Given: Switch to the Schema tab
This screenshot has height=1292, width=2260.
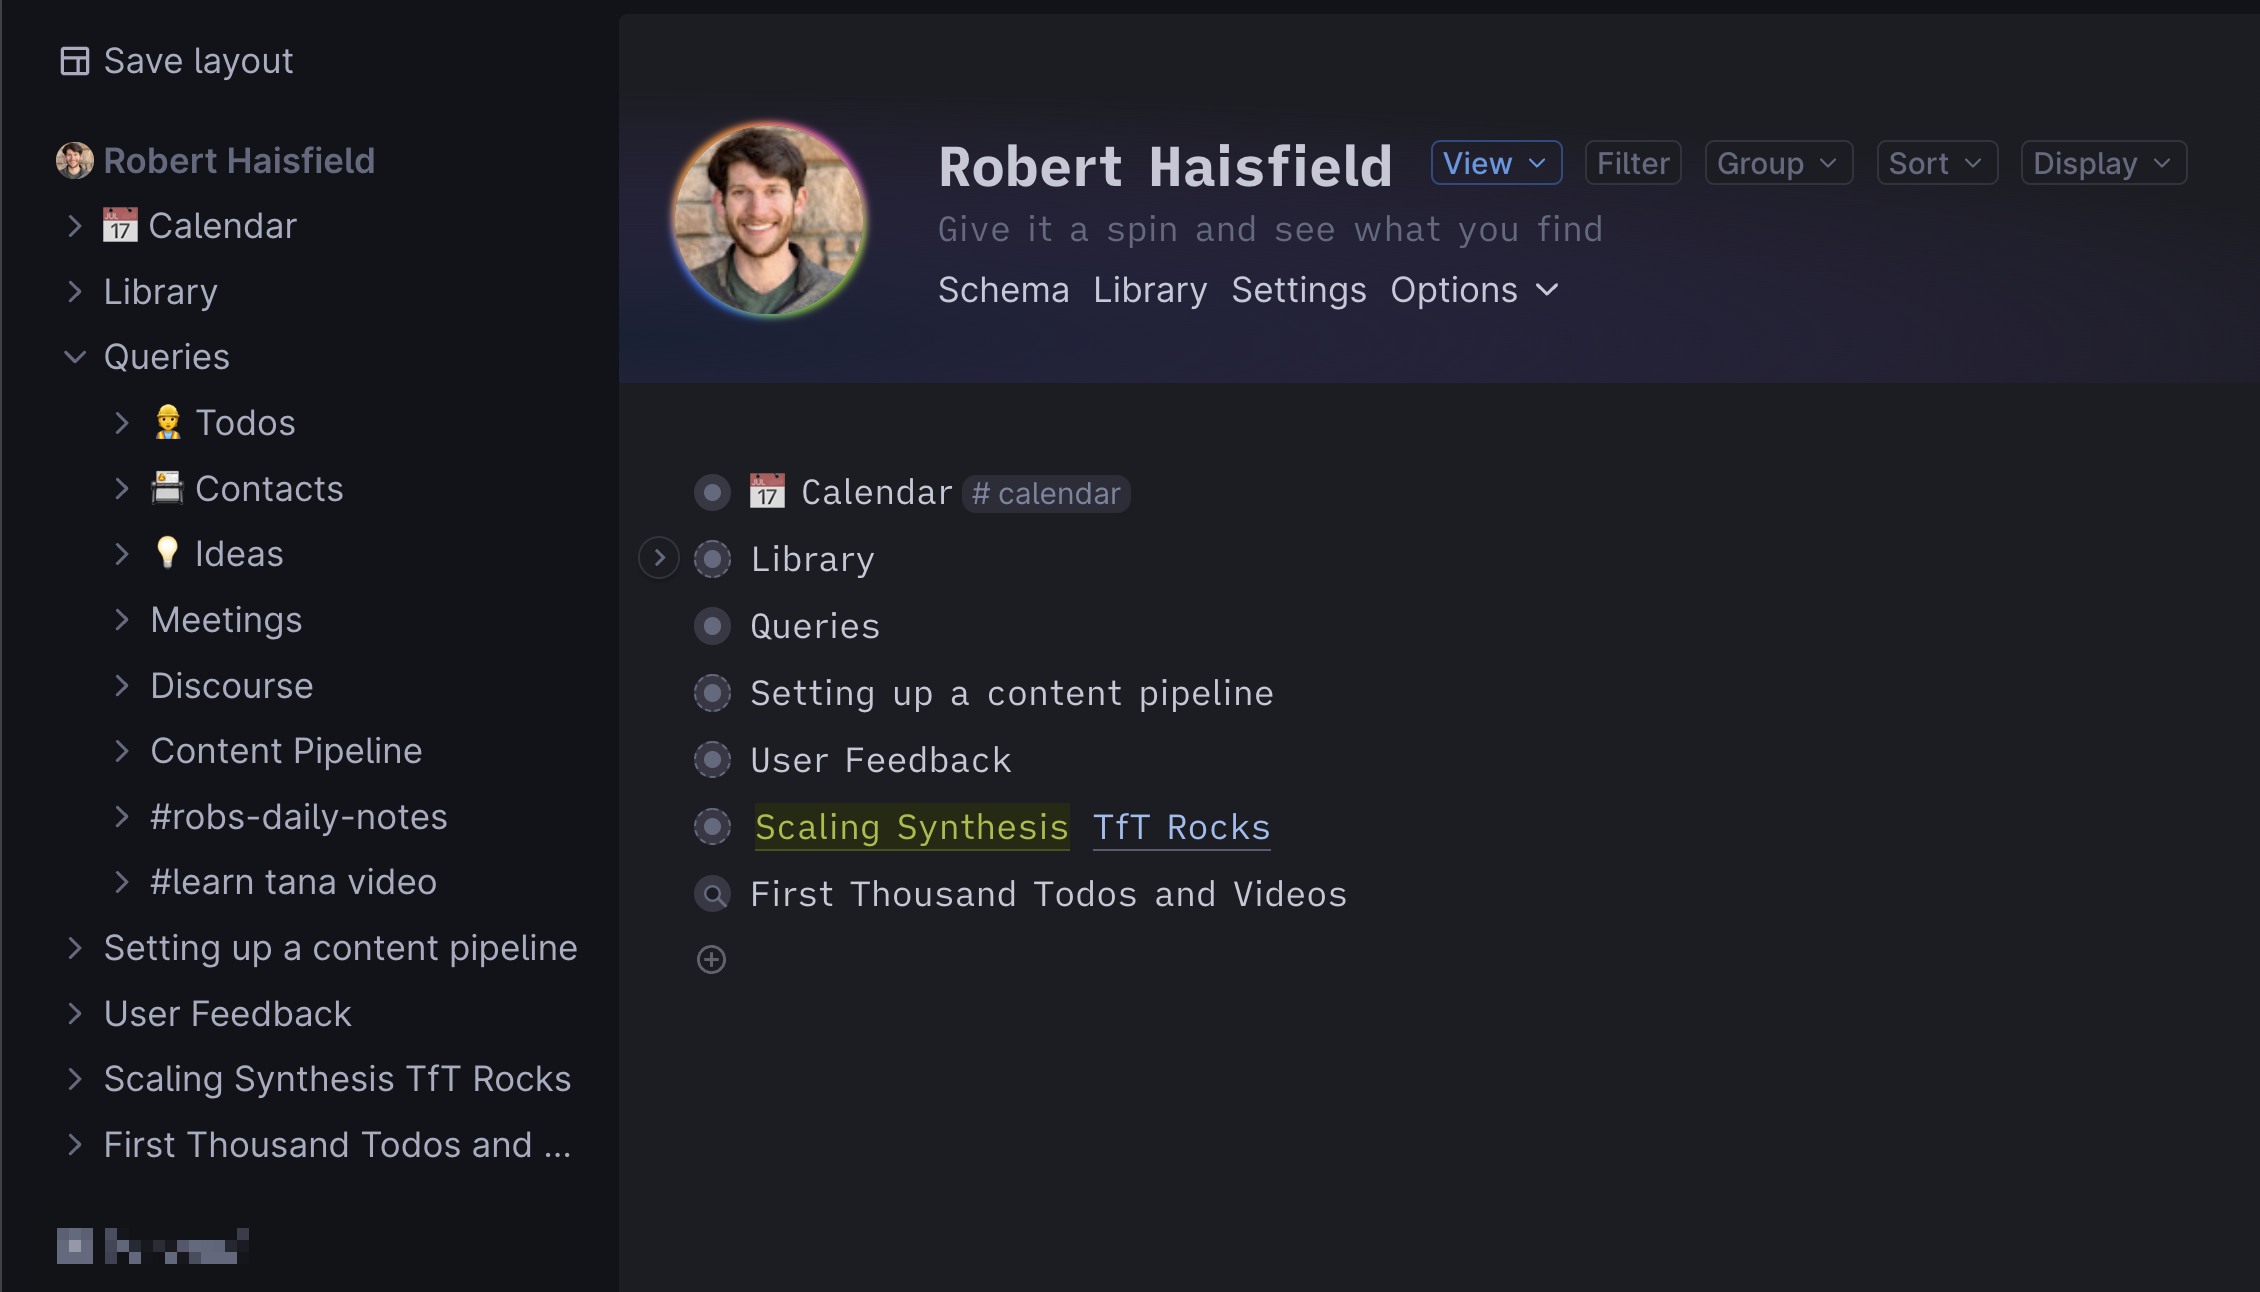Looking at the screenshot, I should [x=1003, y=290].
